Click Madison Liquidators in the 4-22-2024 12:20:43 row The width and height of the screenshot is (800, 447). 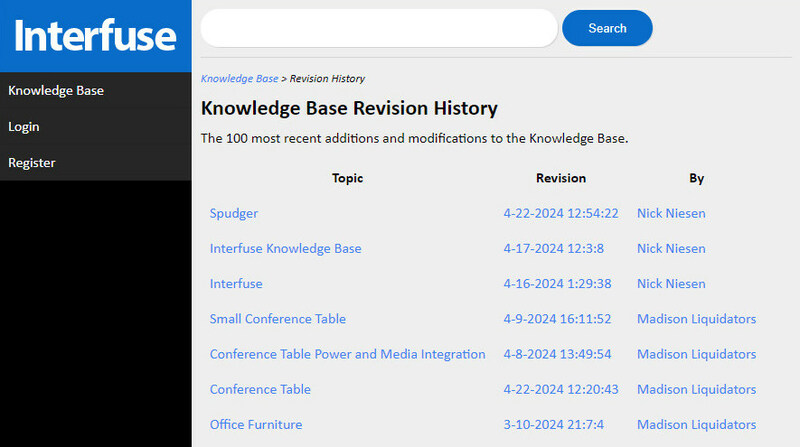[x=696, y=389]
